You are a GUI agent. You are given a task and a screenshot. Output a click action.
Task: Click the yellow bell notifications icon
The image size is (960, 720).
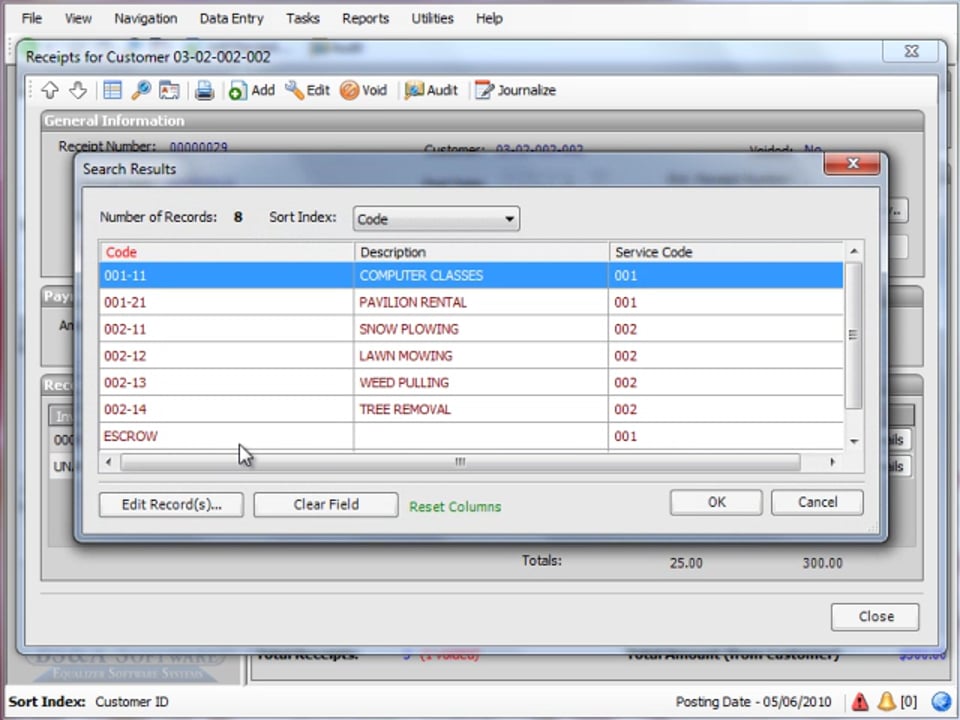point(886,702)
